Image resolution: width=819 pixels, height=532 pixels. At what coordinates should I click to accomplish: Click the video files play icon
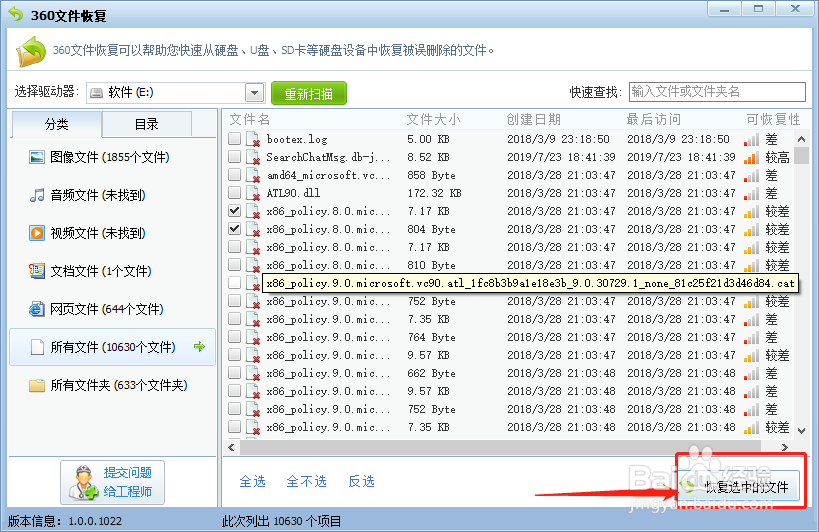[x=37, y=233]
